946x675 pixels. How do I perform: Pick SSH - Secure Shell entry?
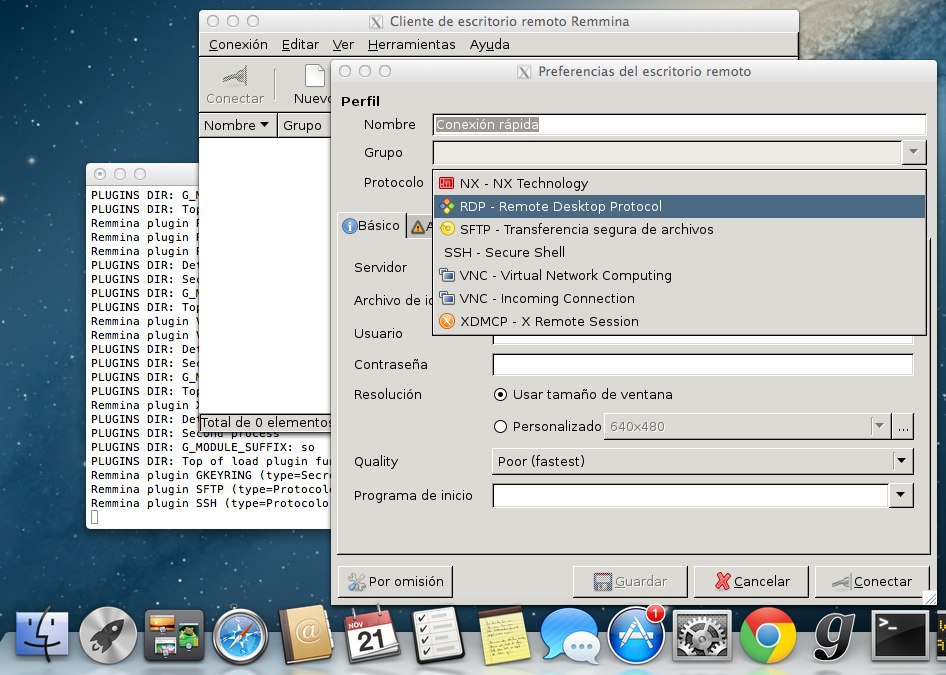[x=679, y=252]
